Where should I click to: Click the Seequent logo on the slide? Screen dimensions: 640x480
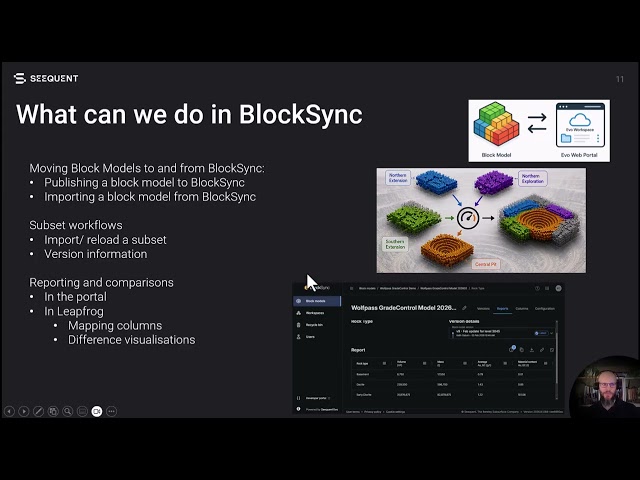[46, 78]
